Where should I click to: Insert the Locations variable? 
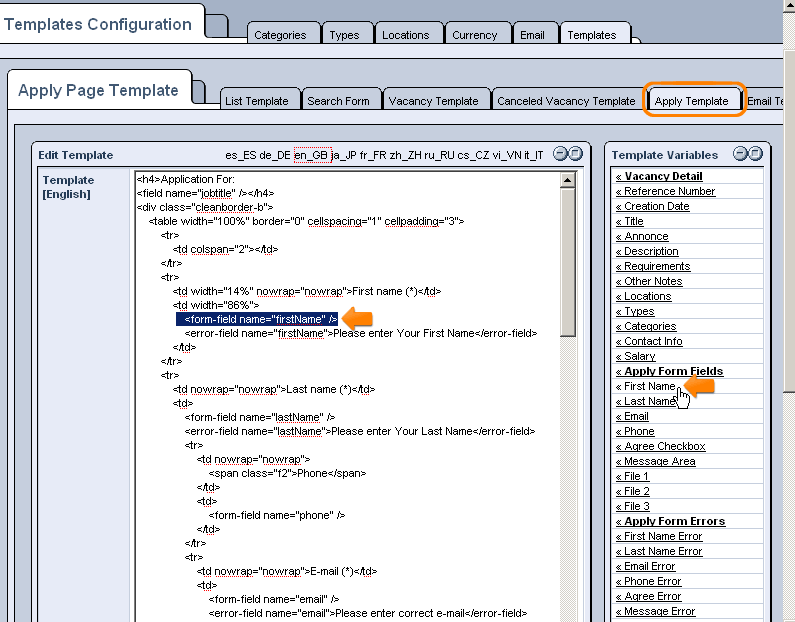pos(643,296)
